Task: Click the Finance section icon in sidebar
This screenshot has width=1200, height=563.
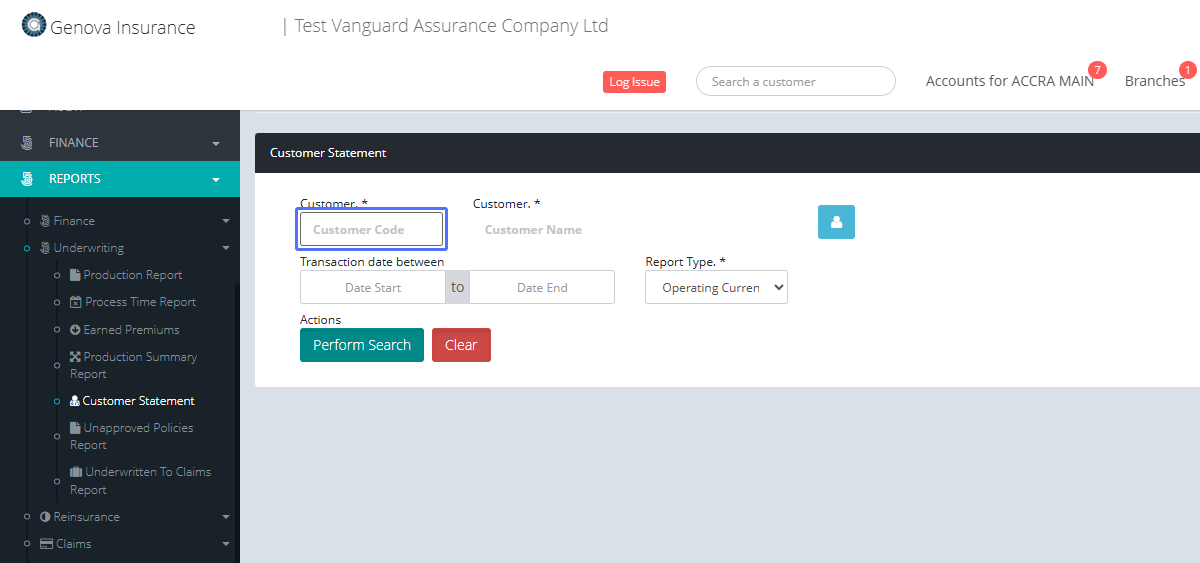Action: [x=27, y=143]
